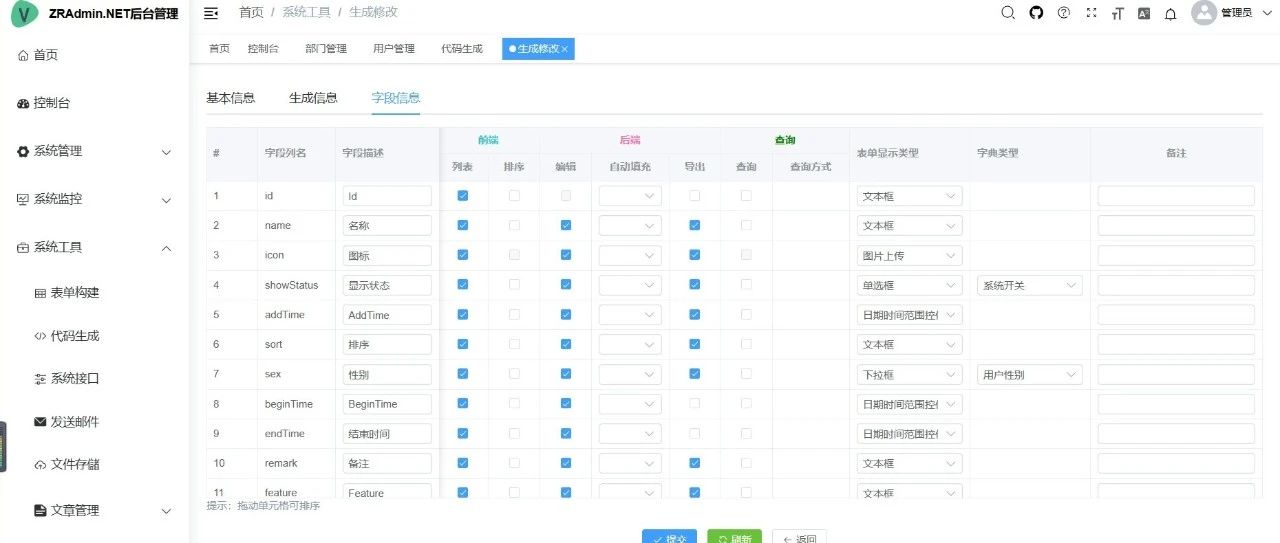Select the 字段信息 tab
Image resolution: width=1280 pixels, height=543 pixels.
(396, 98)
